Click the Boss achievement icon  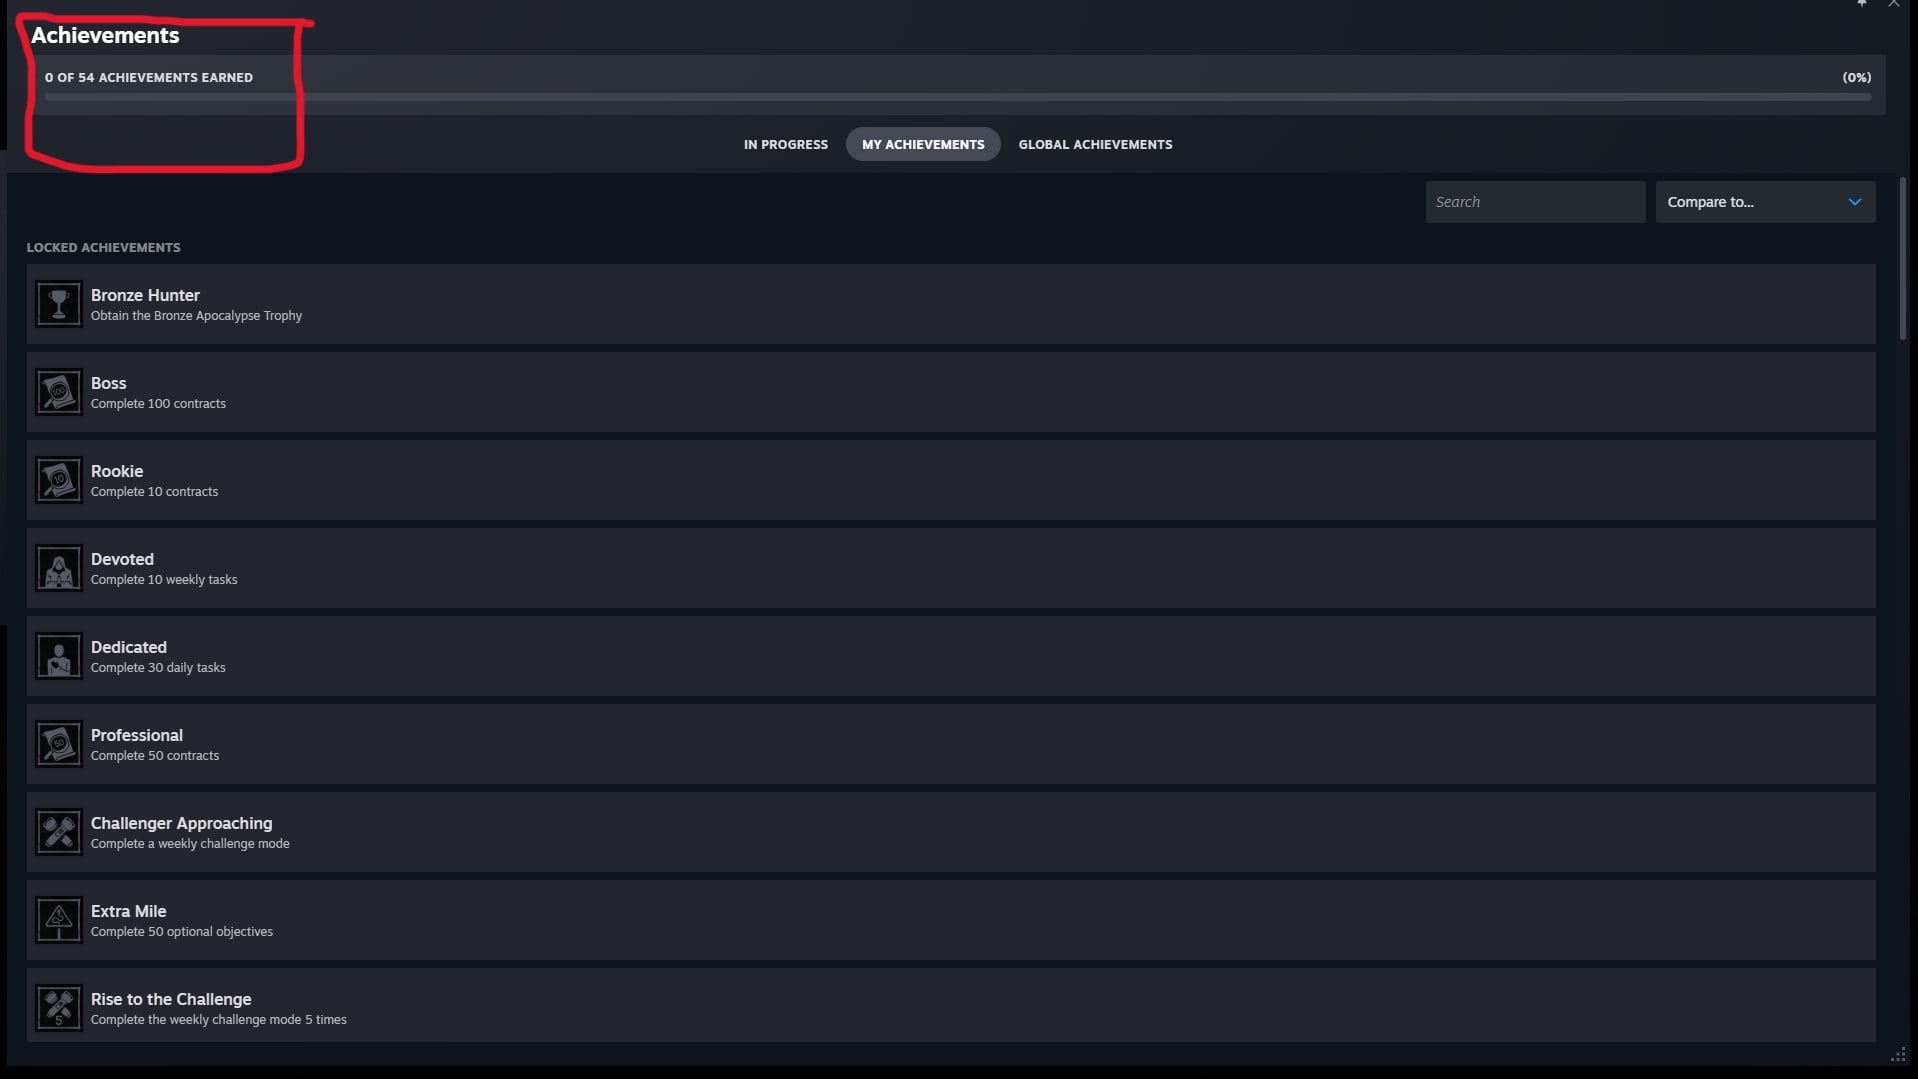coord(59,392)
